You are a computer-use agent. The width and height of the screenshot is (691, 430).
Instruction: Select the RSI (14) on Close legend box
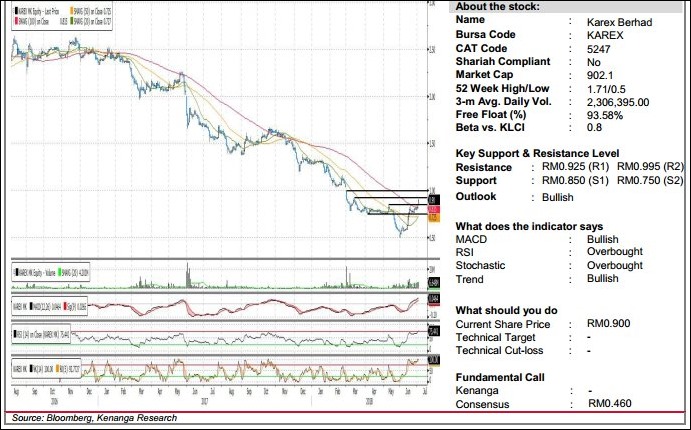click(x=41, y=335)
